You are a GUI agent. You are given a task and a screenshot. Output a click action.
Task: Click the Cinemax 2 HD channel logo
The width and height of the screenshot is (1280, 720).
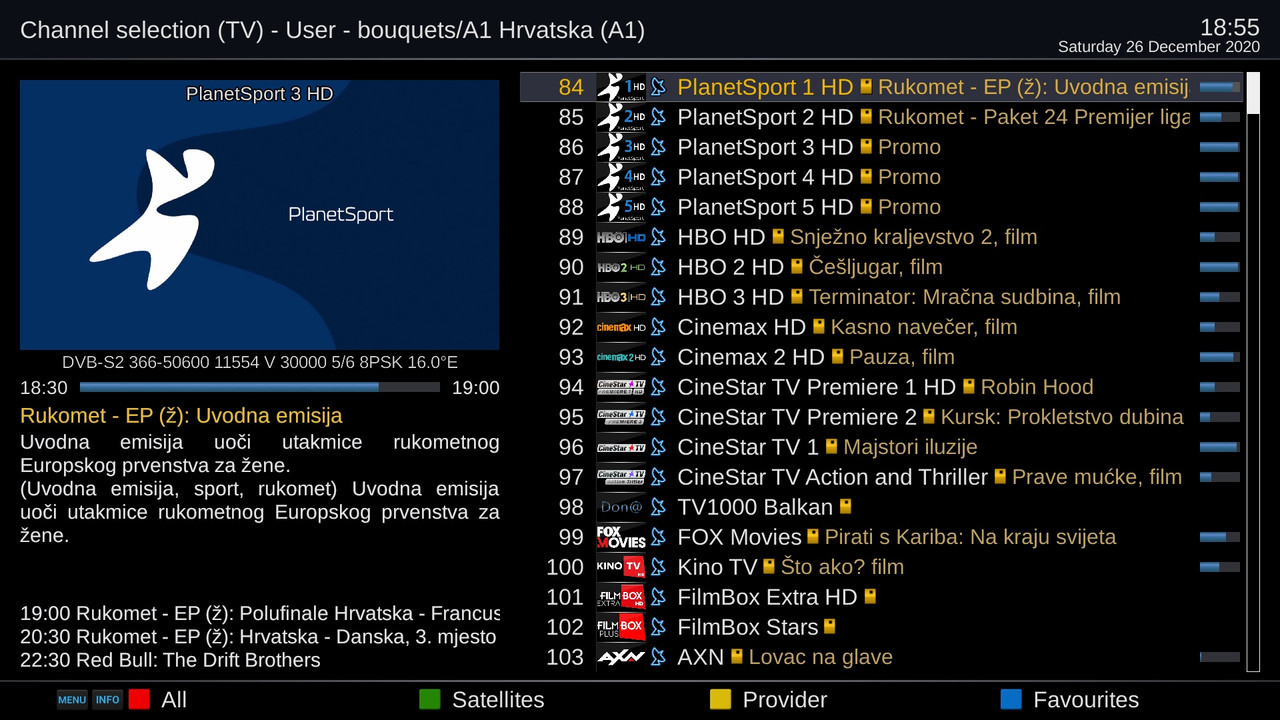point(621,357)
